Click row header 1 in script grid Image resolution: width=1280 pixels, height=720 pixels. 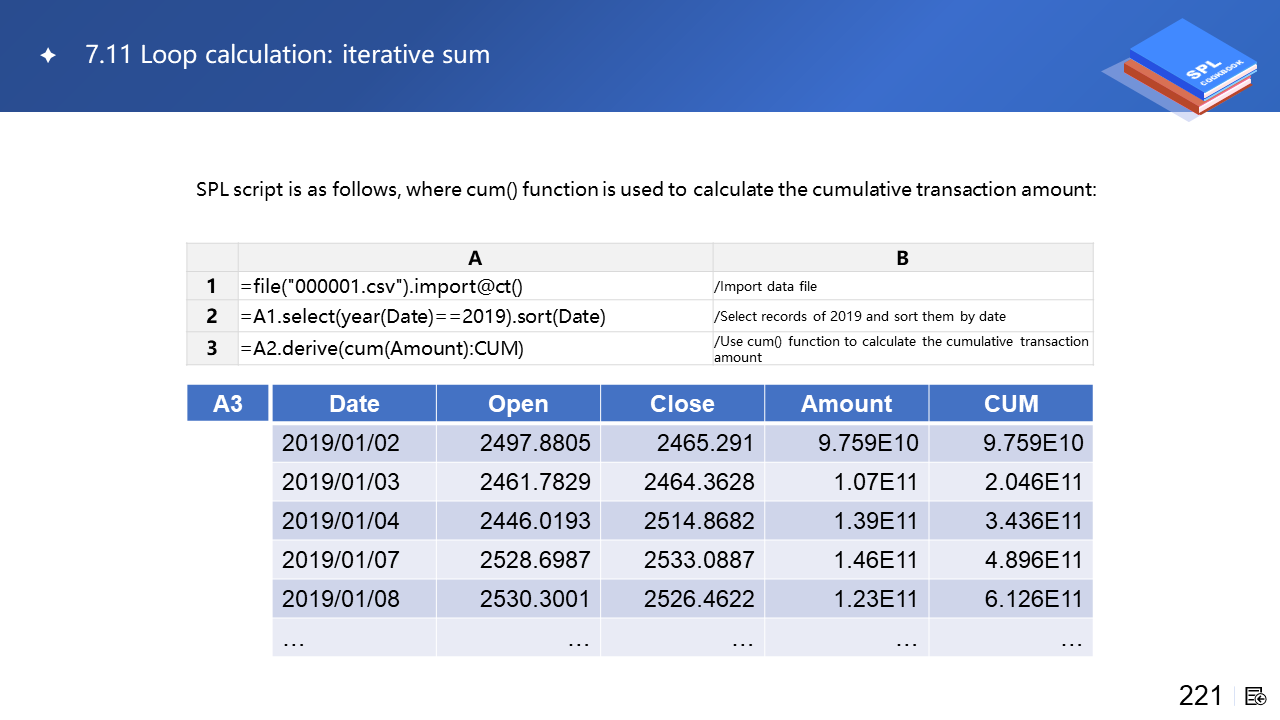pos(212,287)
